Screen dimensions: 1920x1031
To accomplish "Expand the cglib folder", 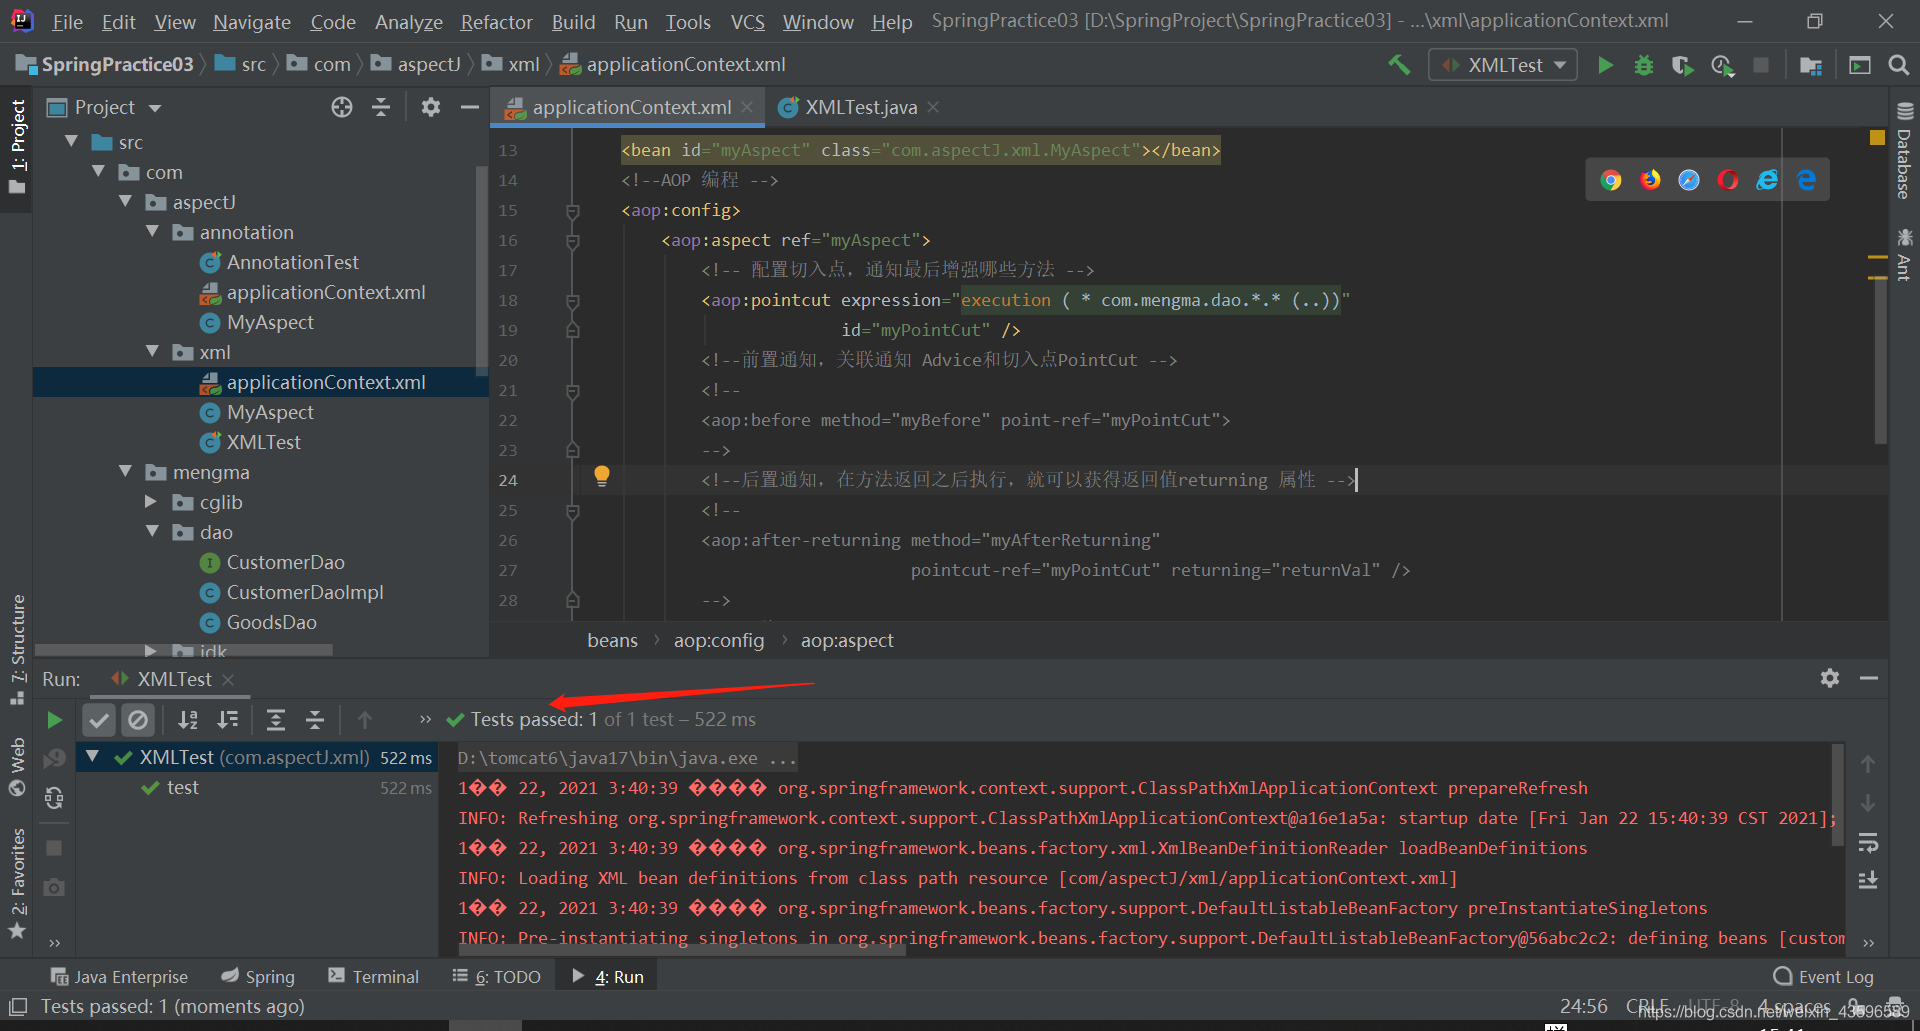I will click(x=151, y=502).
